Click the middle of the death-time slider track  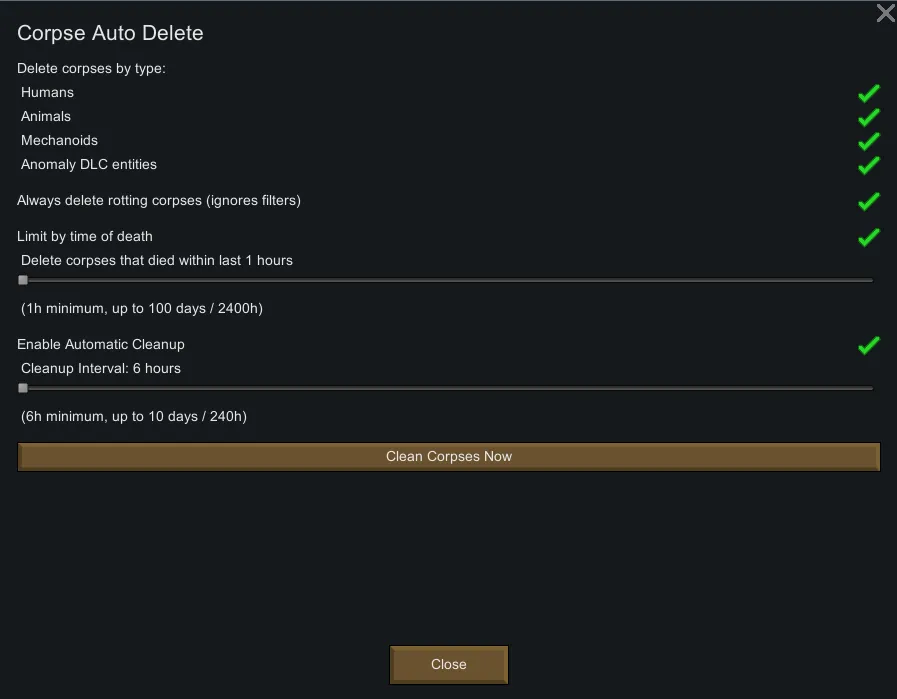point(447,280)
